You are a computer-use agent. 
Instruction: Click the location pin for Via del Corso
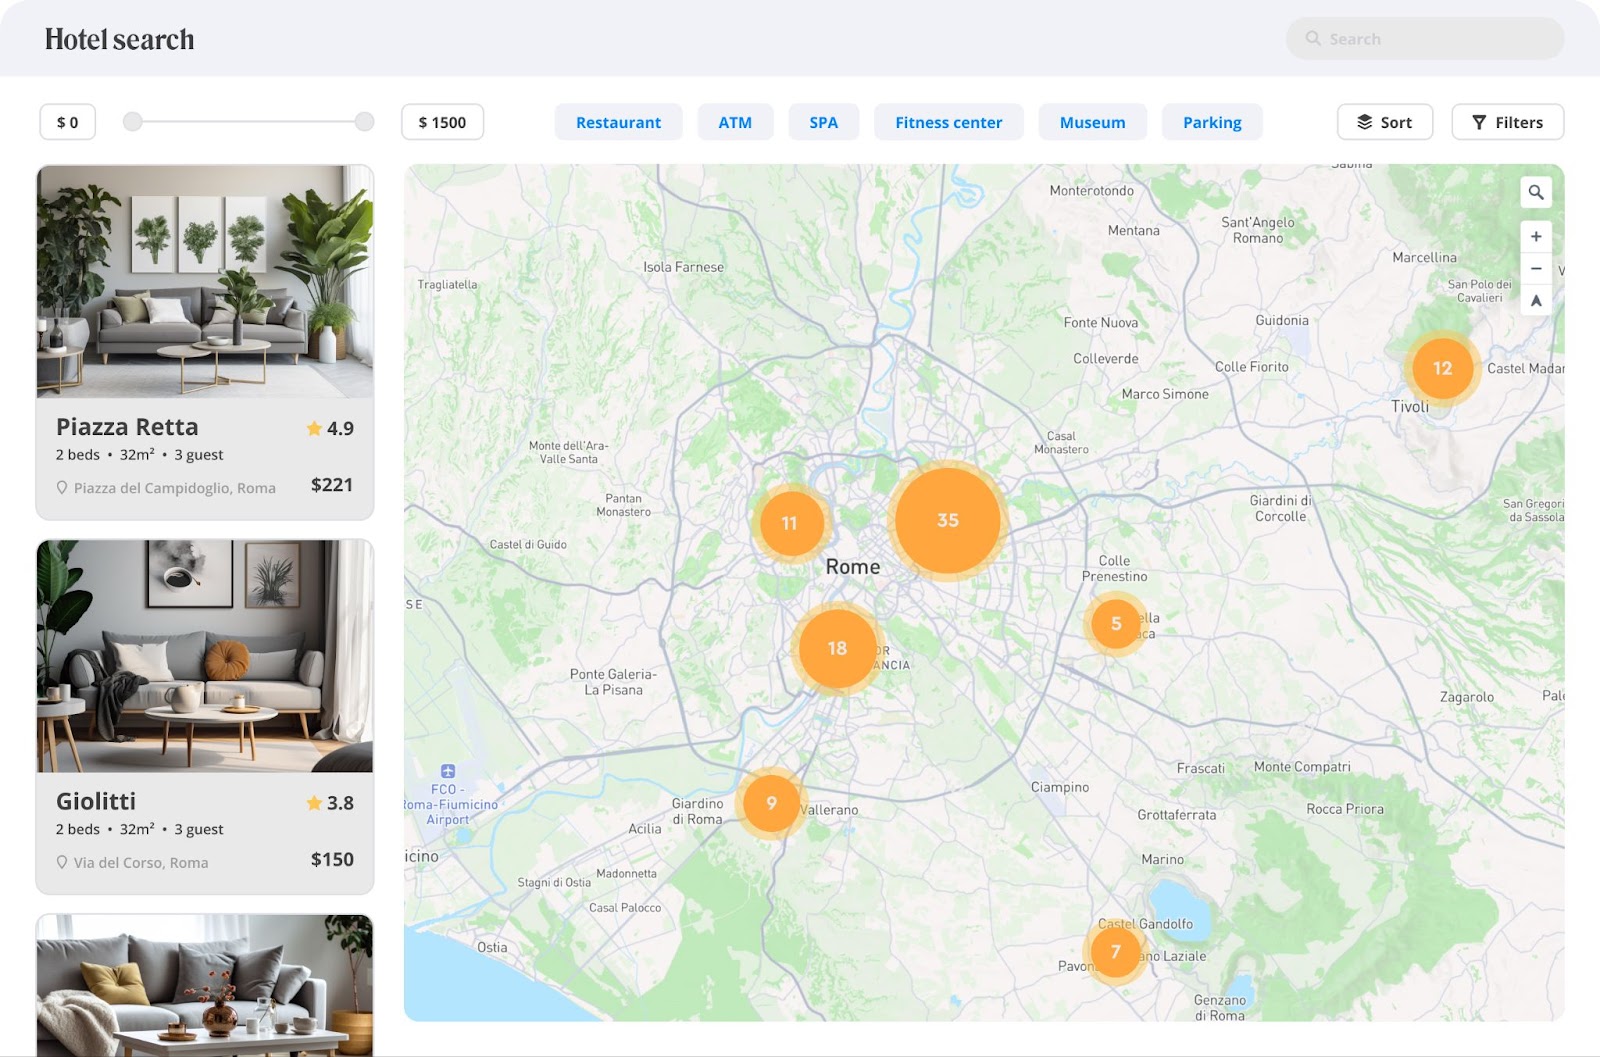62,862
